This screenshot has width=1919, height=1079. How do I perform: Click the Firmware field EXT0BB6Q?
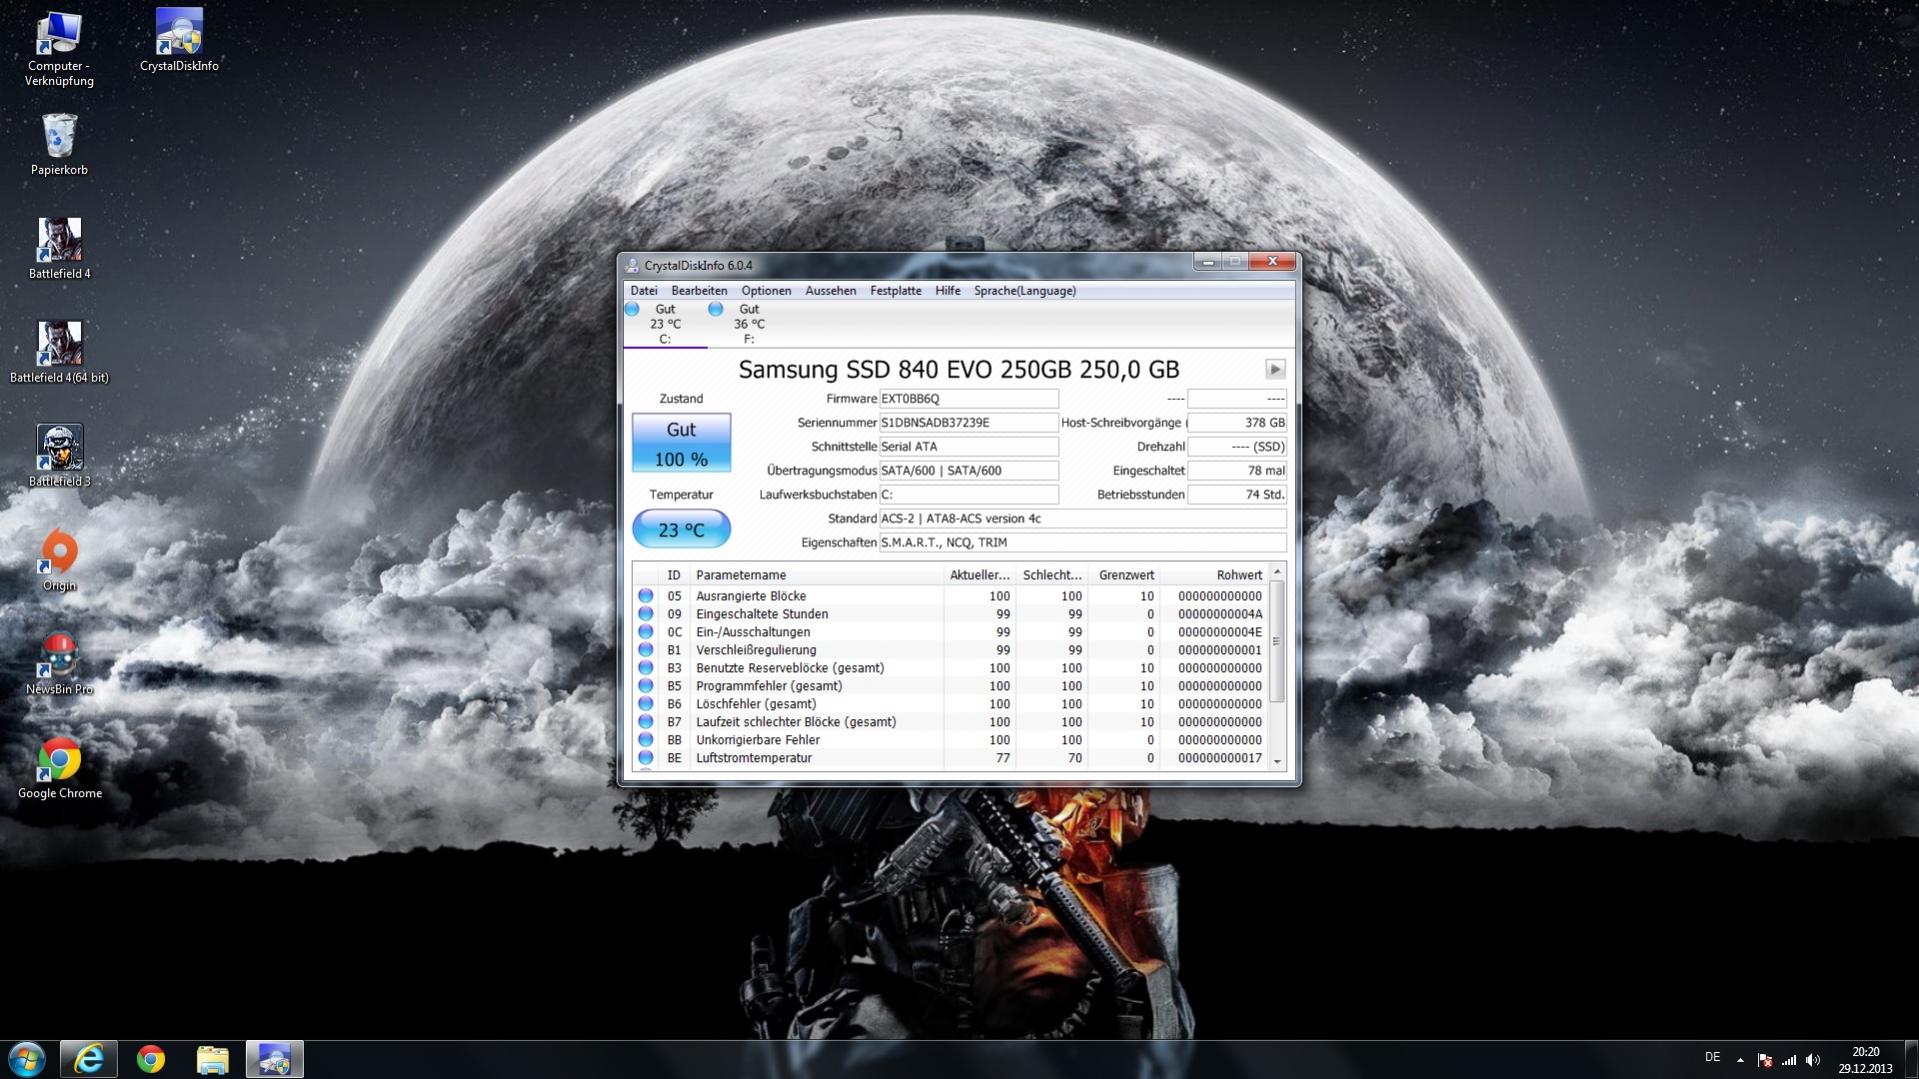(968, 399)
